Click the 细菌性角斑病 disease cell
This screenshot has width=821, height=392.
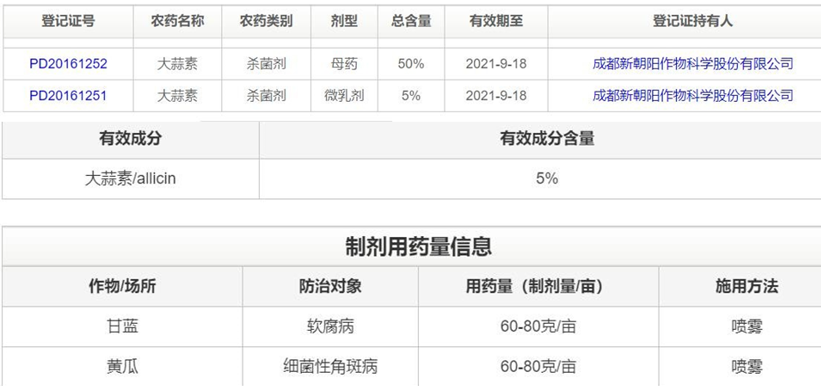(330, 367)
